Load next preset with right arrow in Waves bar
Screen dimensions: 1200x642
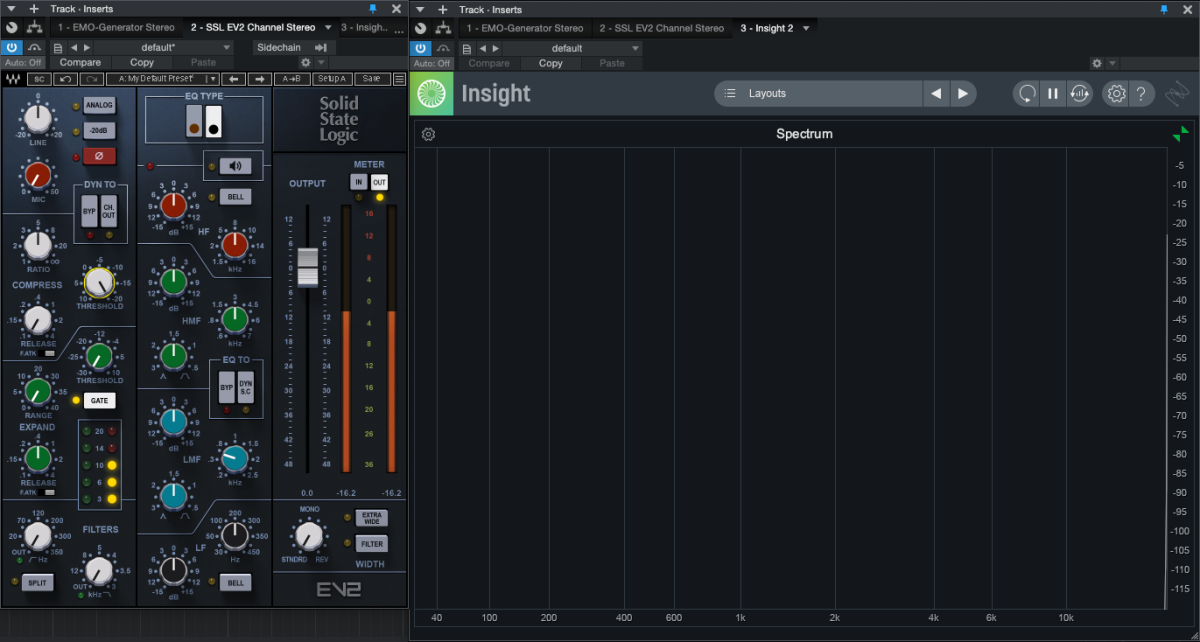click(259, 78)
